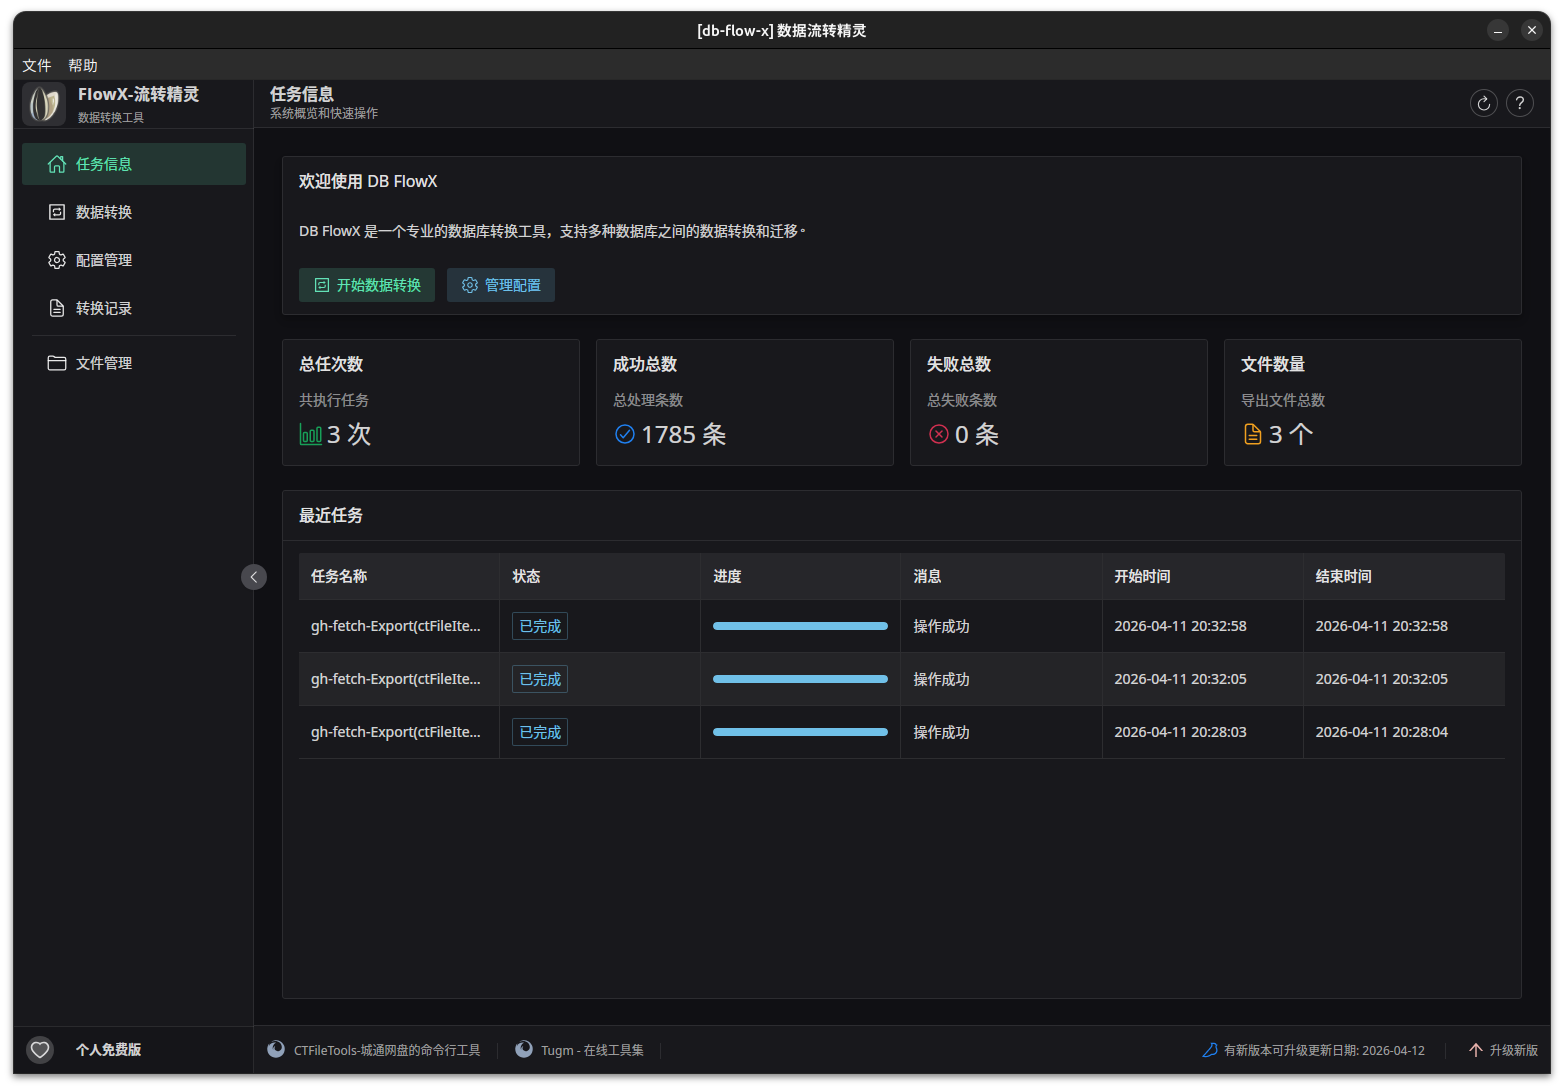Click the heart icon near 个人免费版
The width and height of the screenshot is (1564, 1090).
[40, 1050]
